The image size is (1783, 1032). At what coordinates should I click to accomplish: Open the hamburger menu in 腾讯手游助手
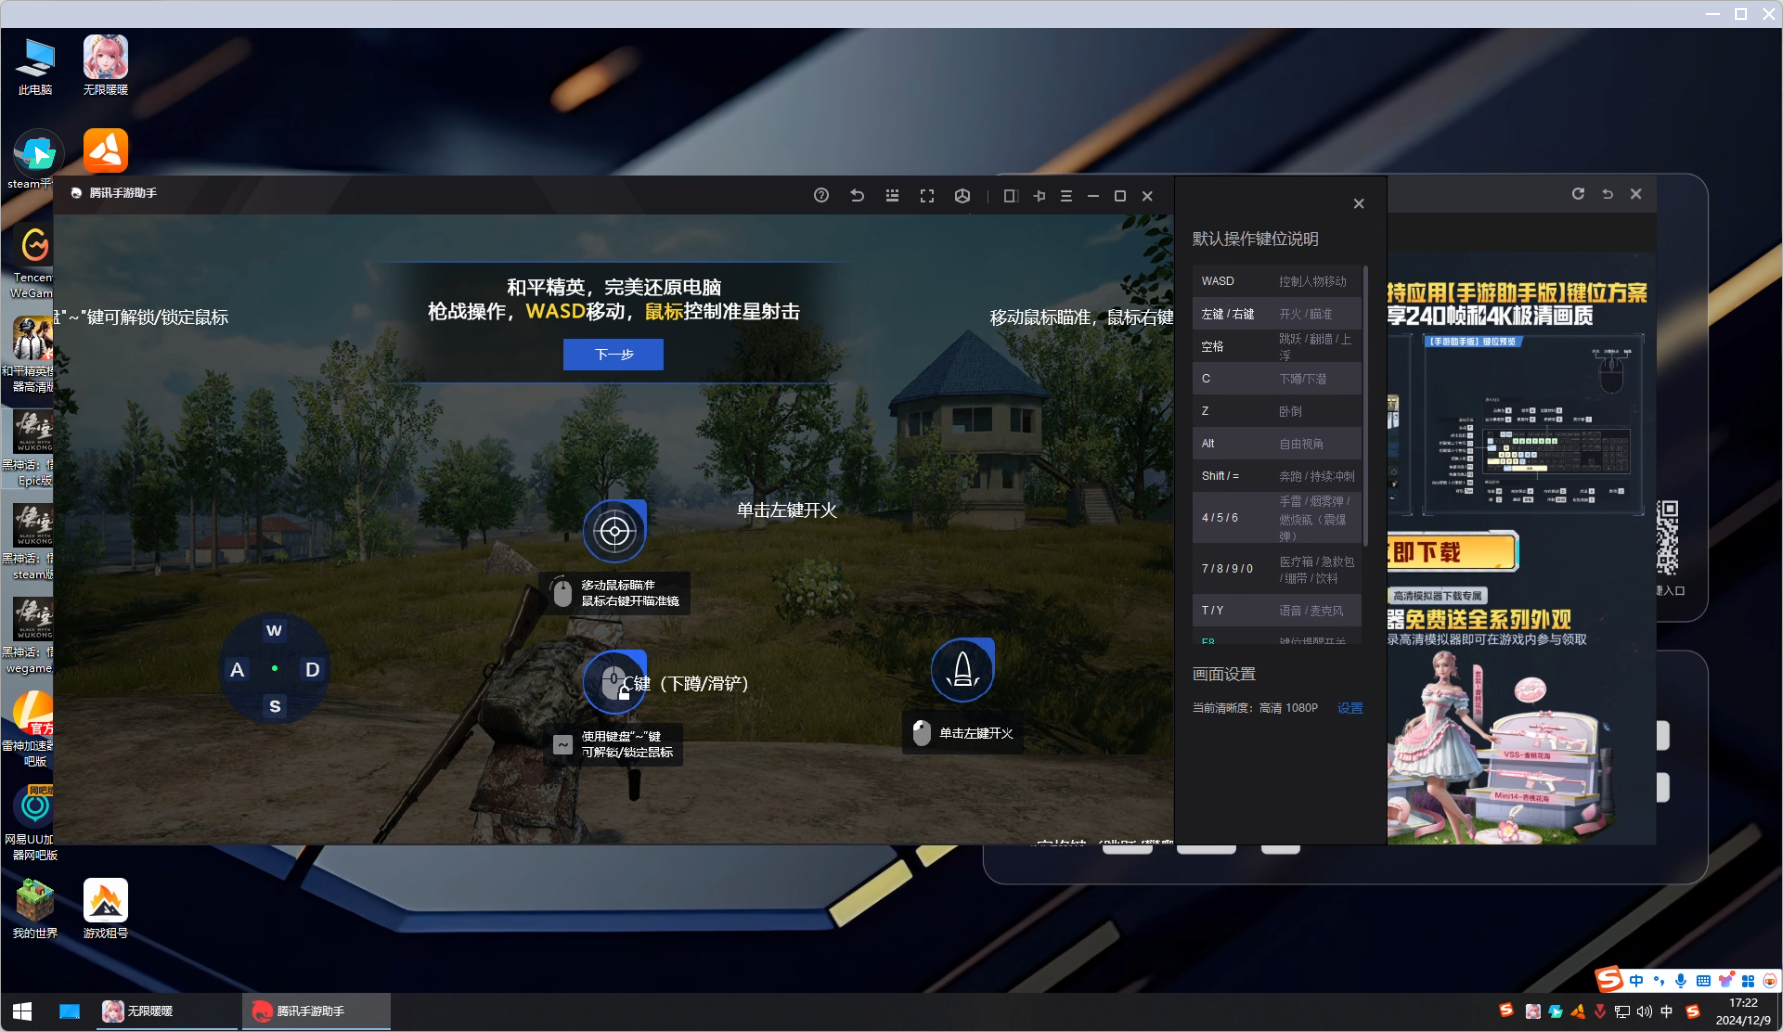click(1066, 196)
